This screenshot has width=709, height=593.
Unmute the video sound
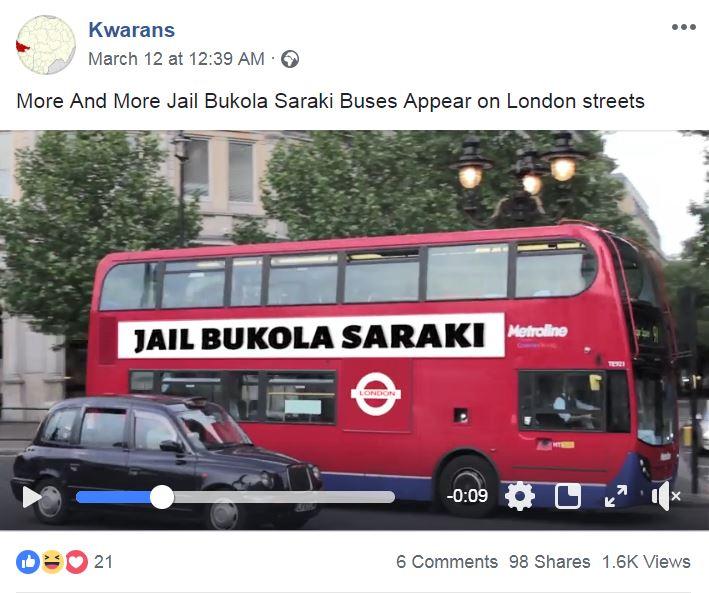[666, 496]
